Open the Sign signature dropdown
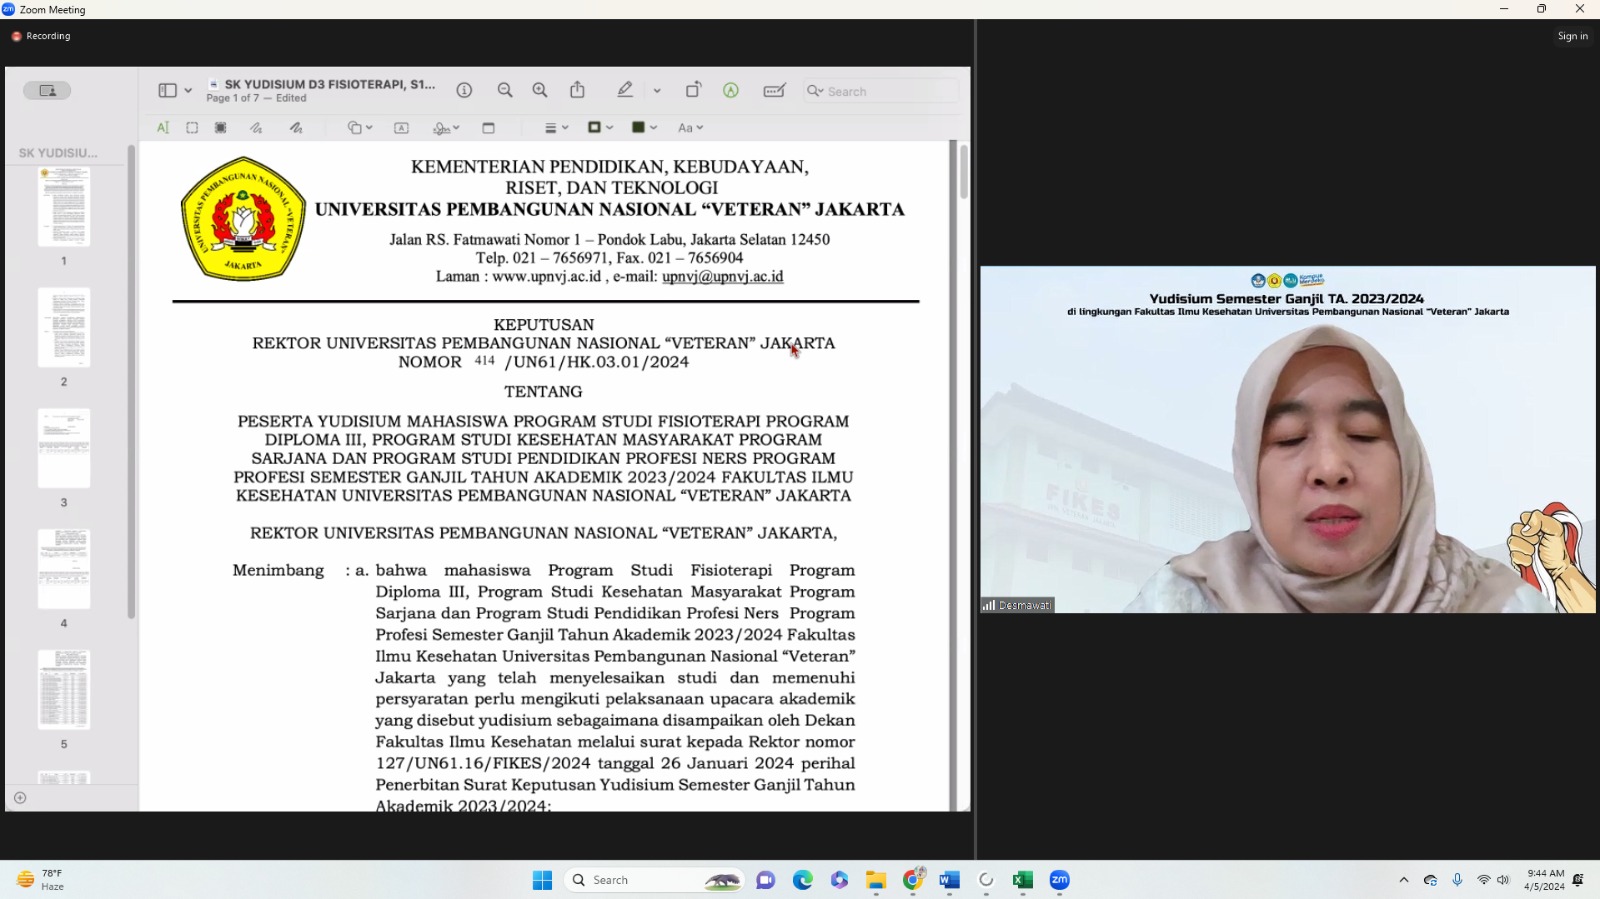 pyautogui.click(x=446, y=128)
